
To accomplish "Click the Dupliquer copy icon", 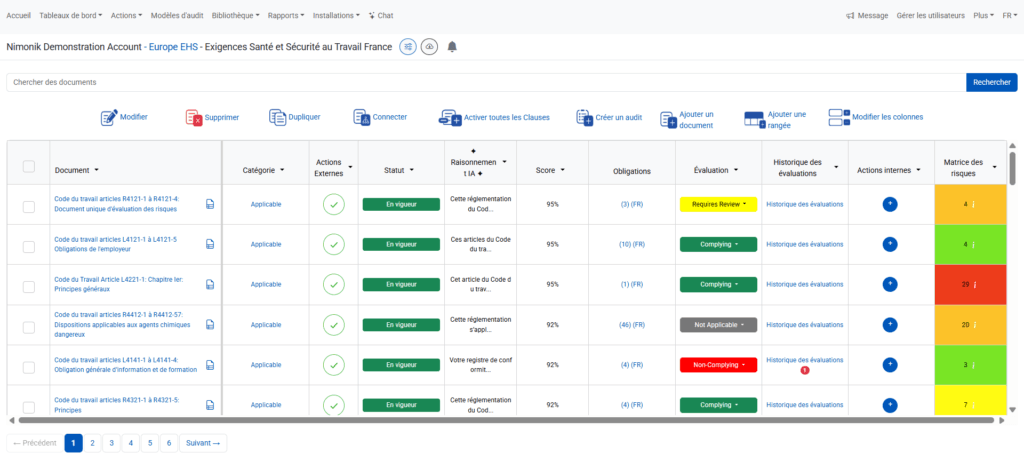I will tap(278, 118).
